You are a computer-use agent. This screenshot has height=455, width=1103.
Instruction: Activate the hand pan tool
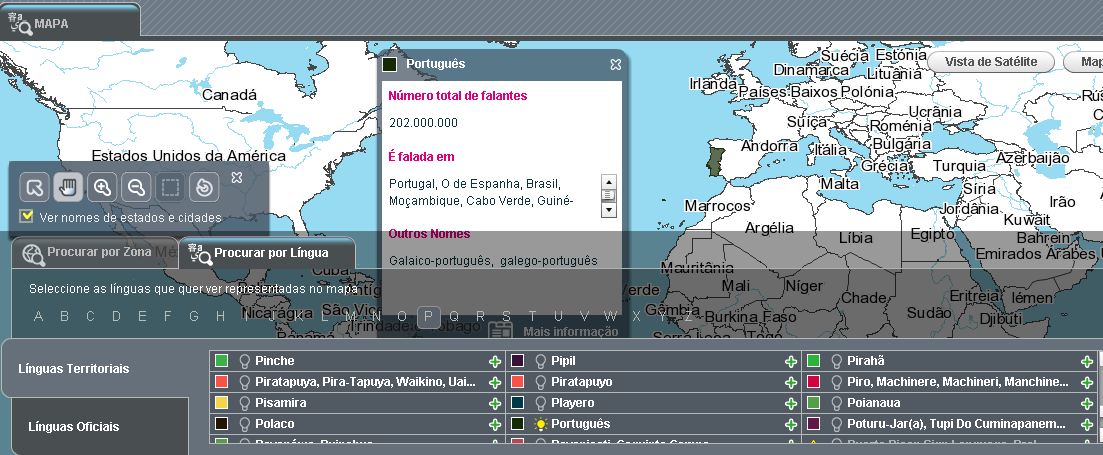(x=68, y=187)
